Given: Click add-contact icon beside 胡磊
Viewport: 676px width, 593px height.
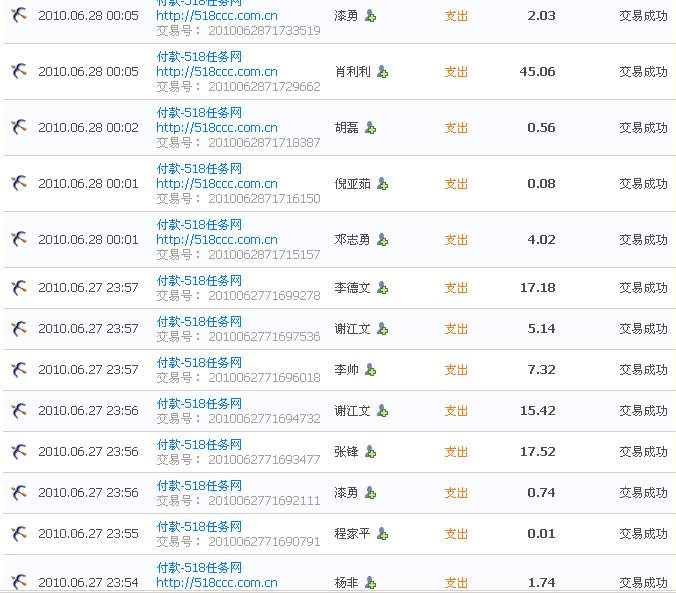Looking at the screenshot, I should coord(370,128).
